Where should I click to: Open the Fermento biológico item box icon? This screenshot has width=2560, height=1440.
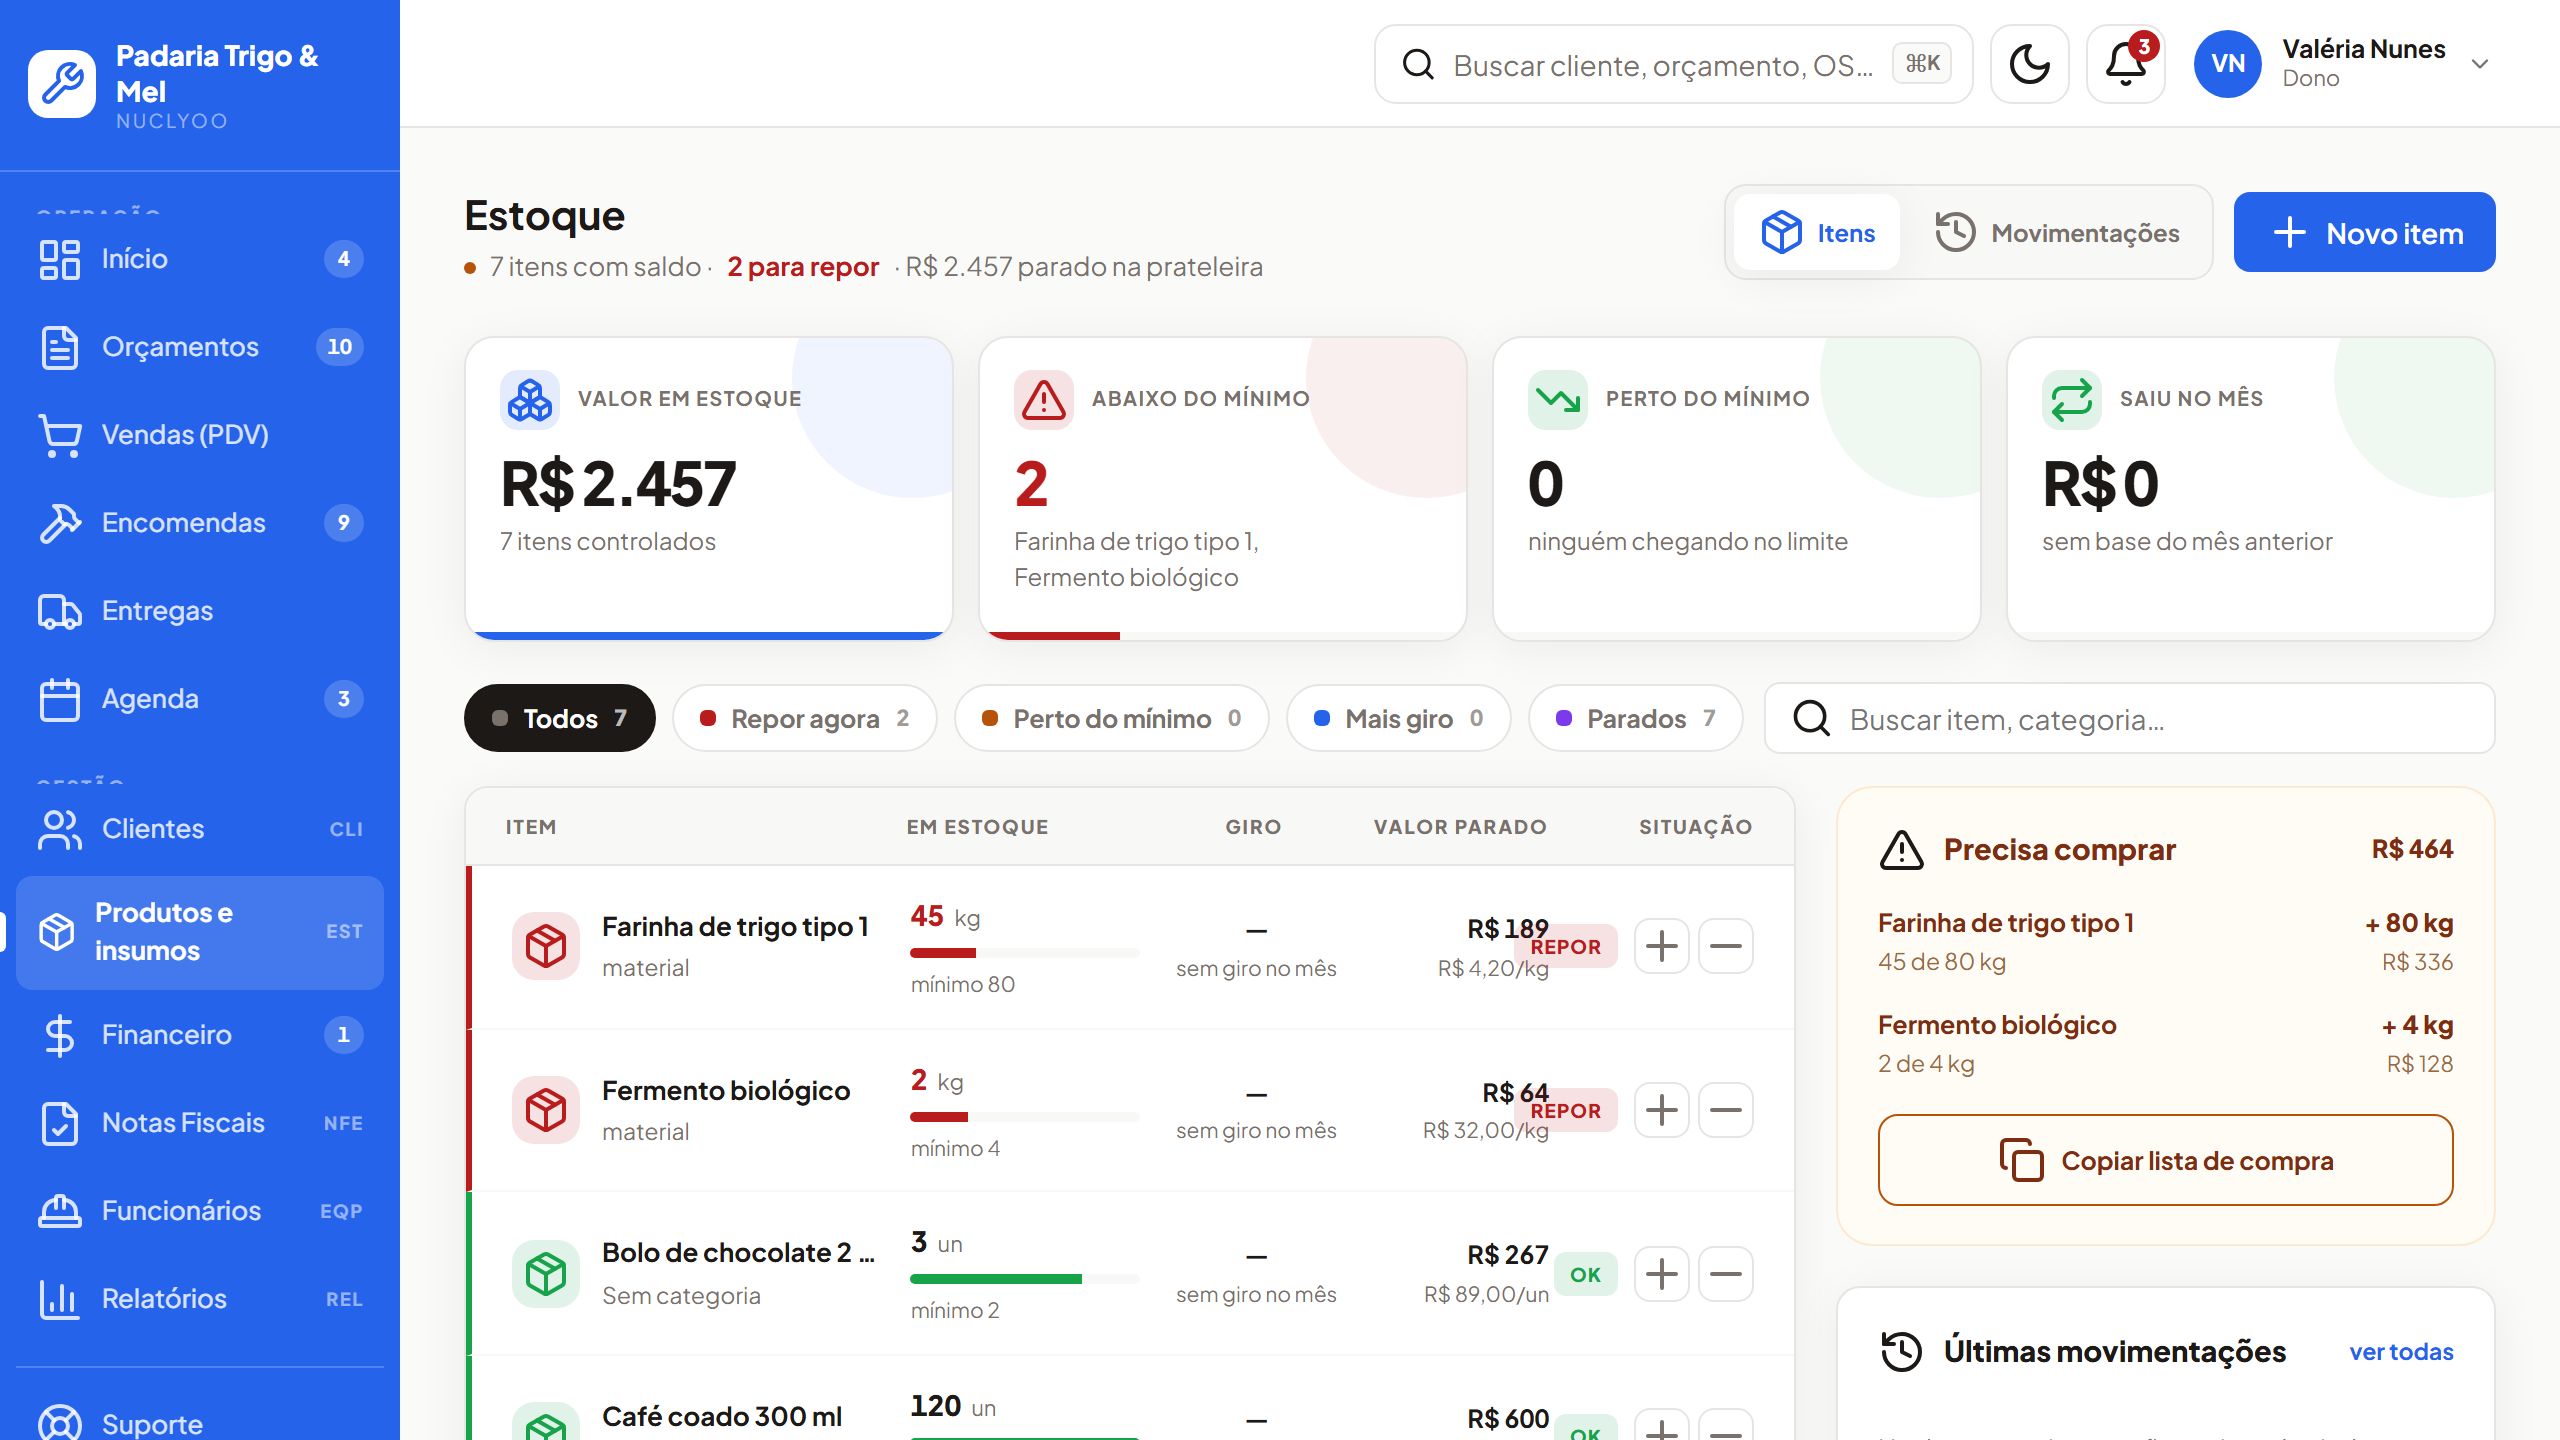click(546, 1110)
